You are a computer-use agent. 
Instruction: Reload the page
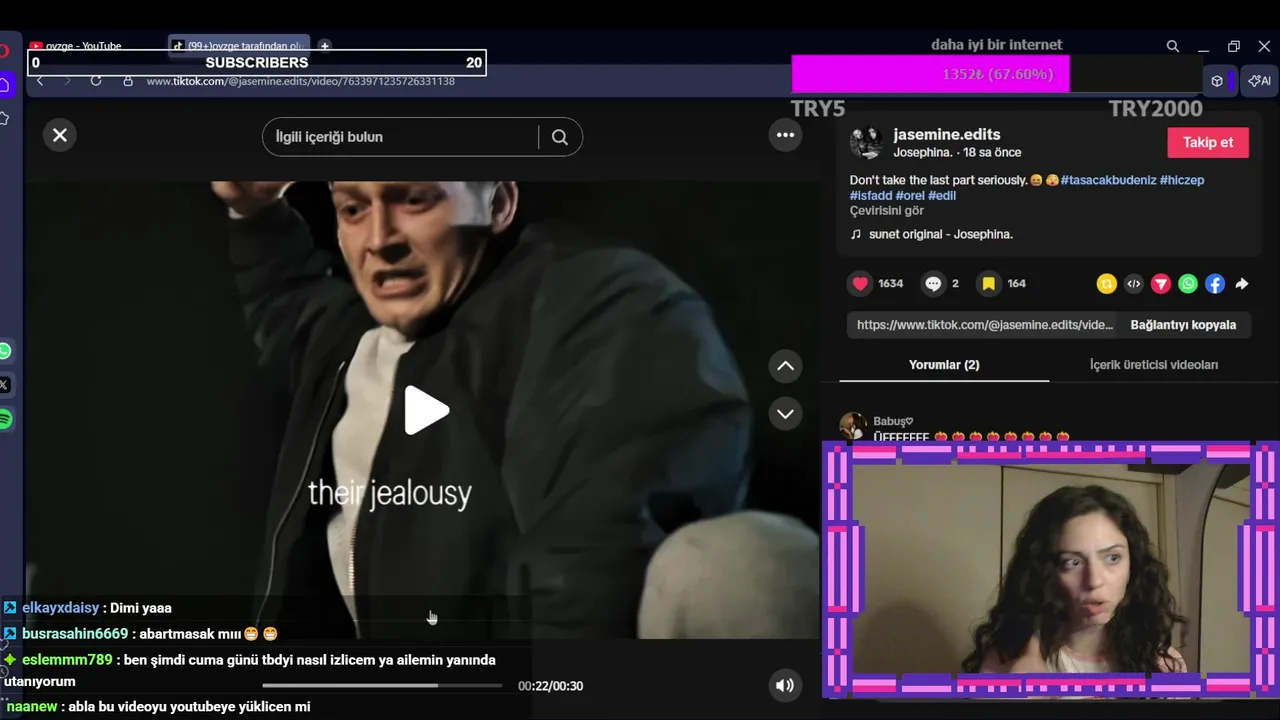click(x=96, y=81)
